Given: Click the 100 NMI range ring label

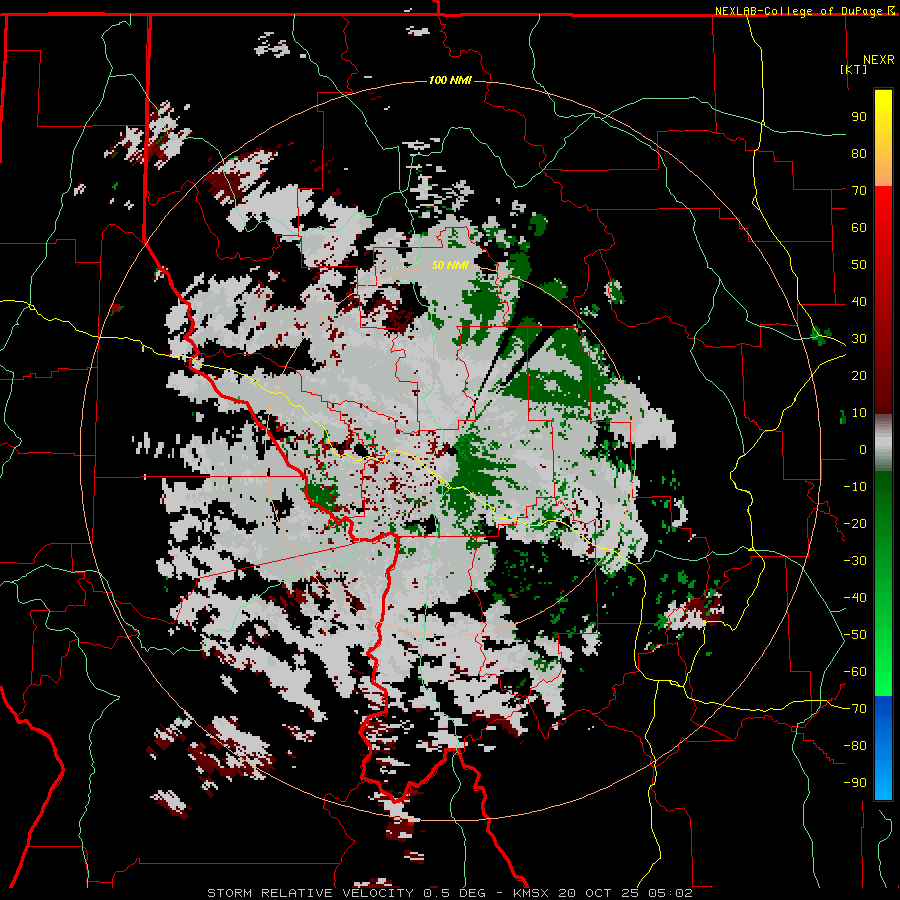Looking at the screenshot, I should coord(451,80).
